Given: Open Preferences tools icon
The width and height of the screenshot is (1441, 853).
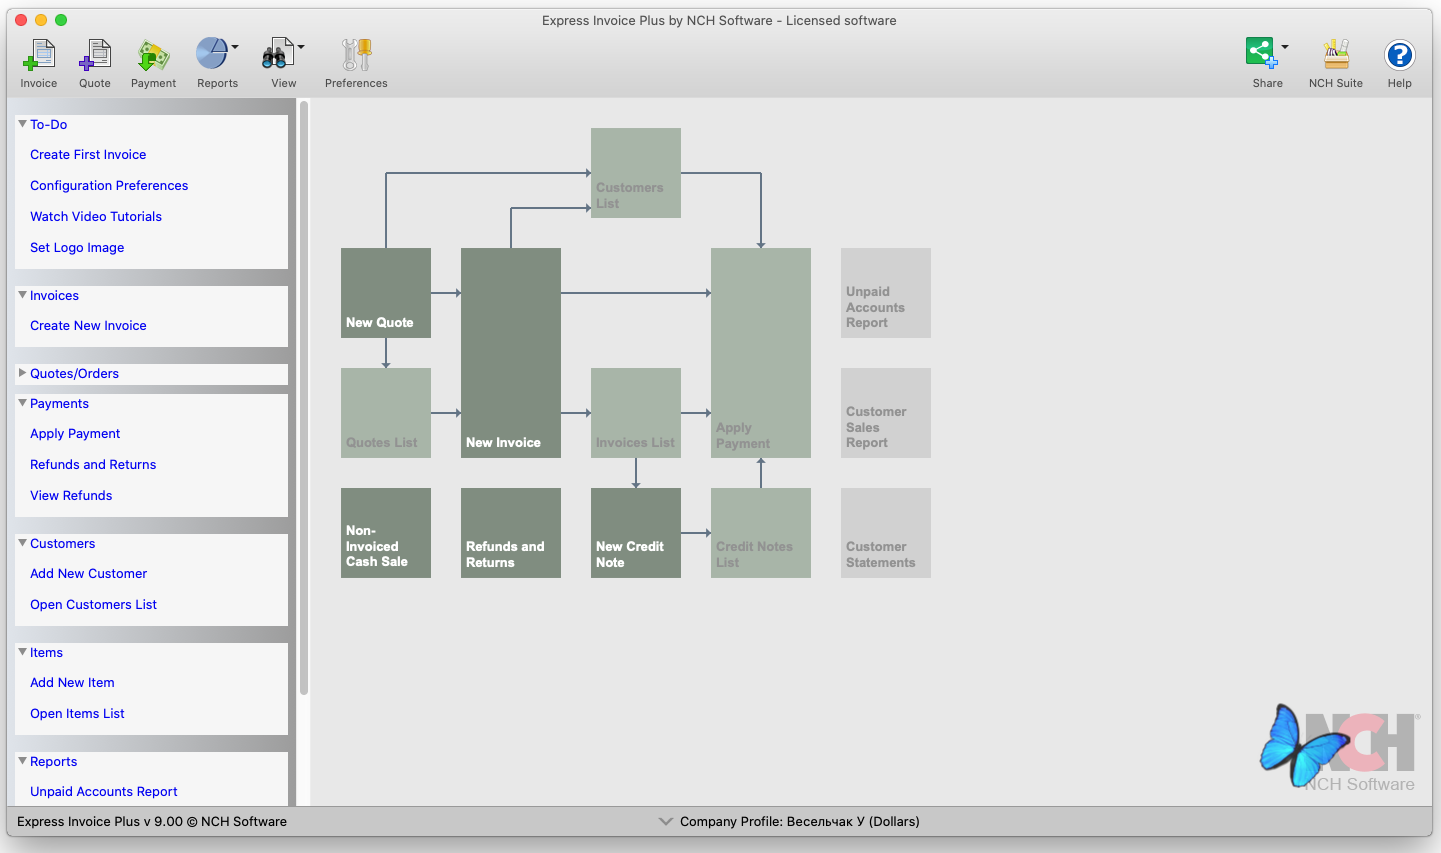Looking at the screenshot, I should click(x=356, y=55).
